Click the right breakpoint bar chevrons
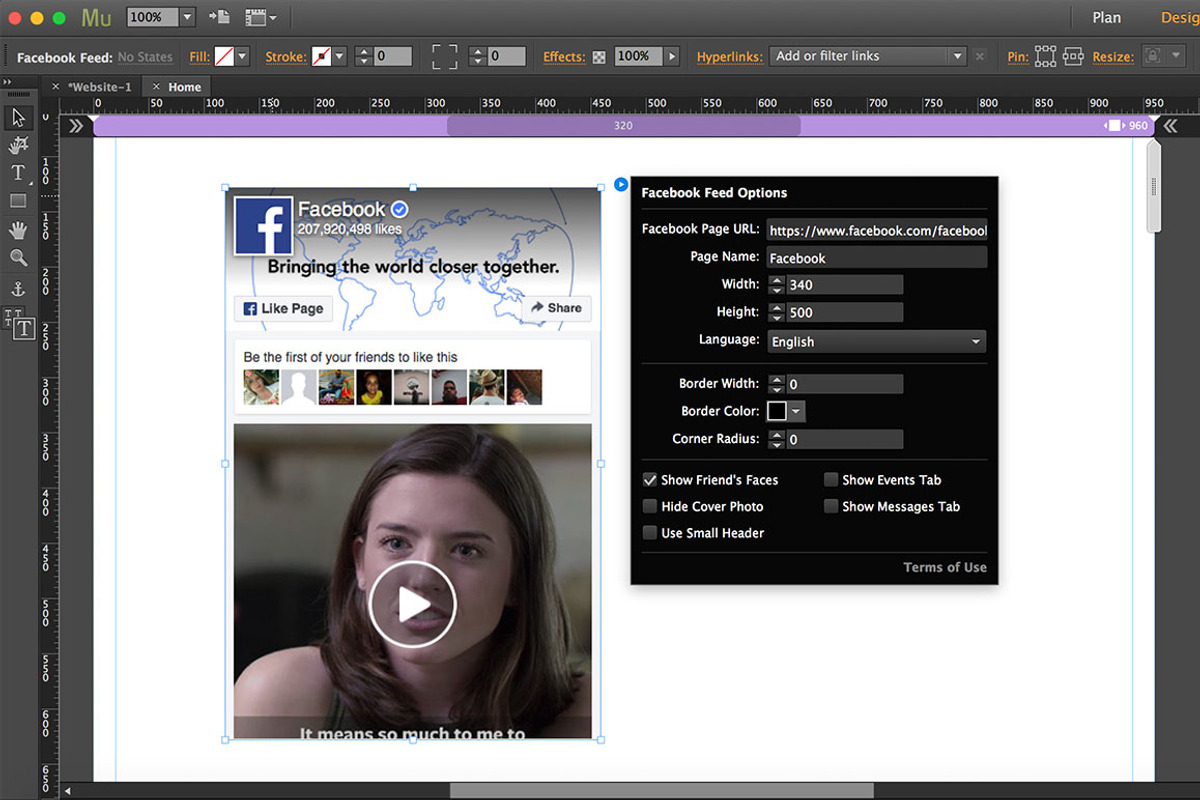 (x=1169, y=126)
